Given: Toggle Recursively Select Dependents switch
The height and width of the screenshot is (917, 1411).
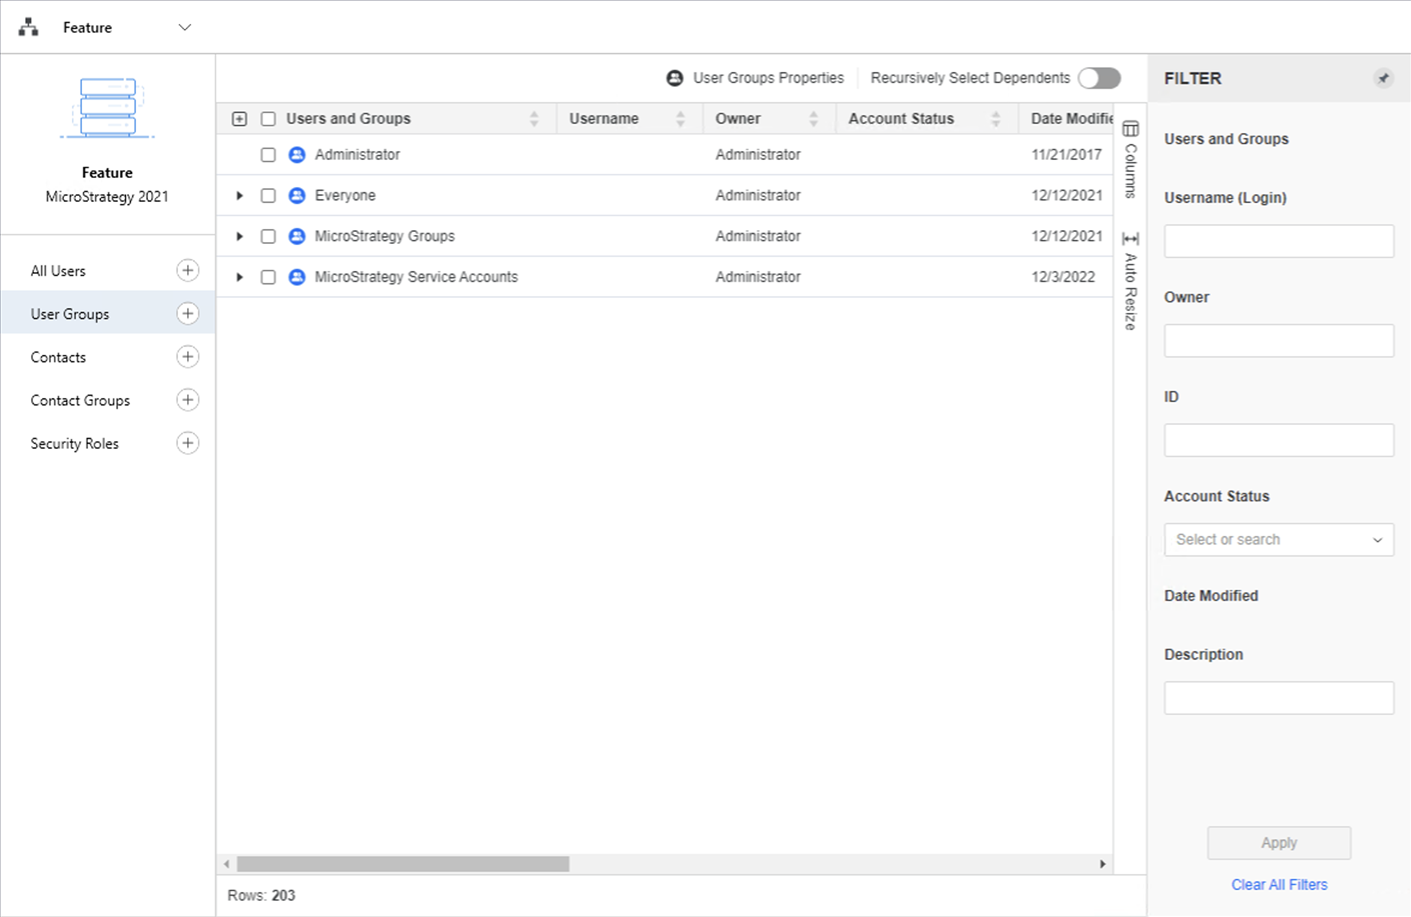Looking at the screenshot, I should click(1099, 78).
